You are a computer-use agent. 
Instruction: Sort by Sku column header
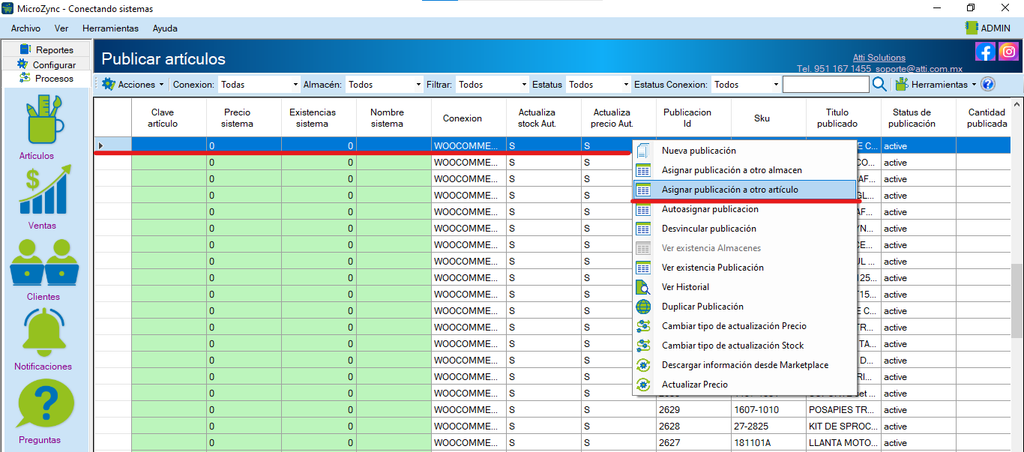[x=769, y=118]
